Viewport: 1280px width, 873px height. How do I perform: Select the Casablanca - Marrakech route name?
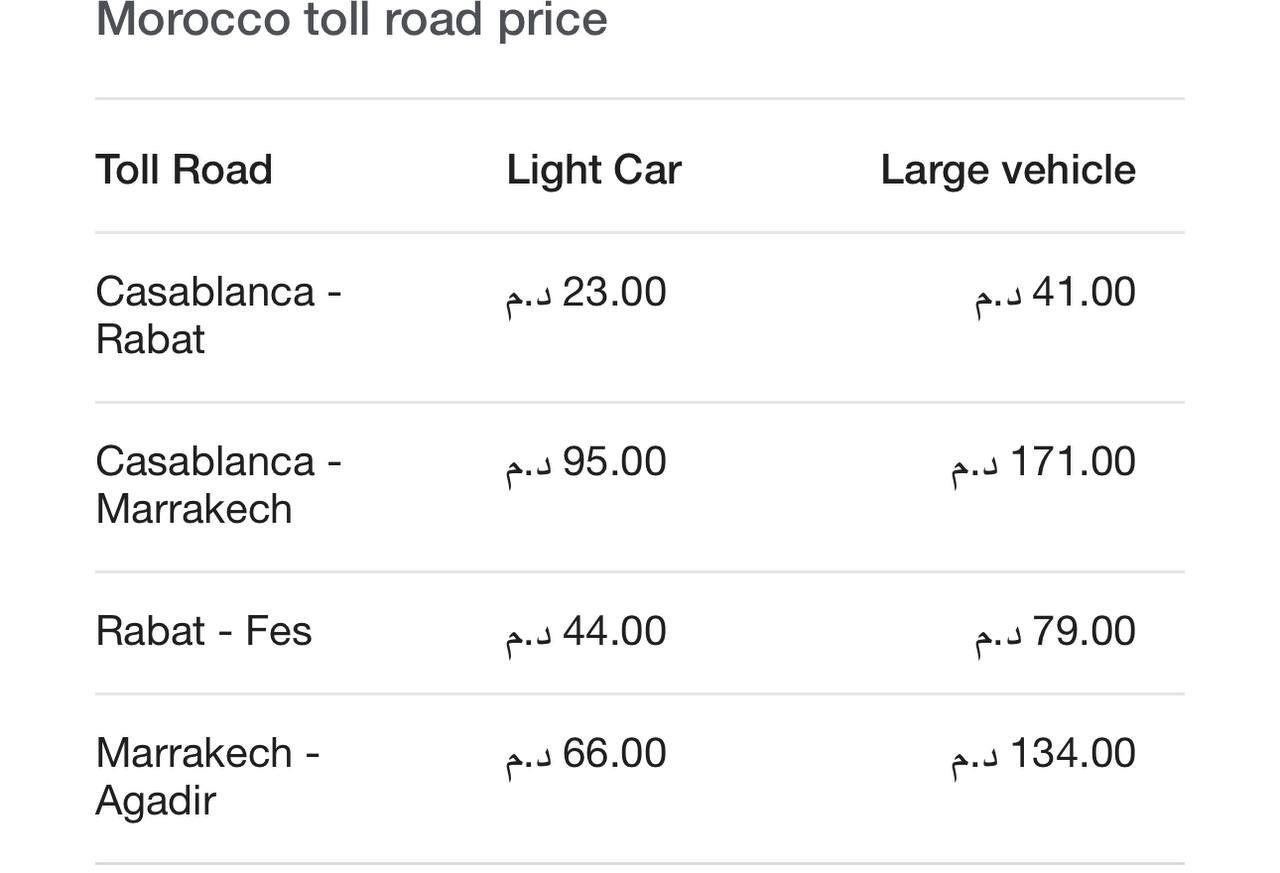pyautogui.click(x=218, y=485)
